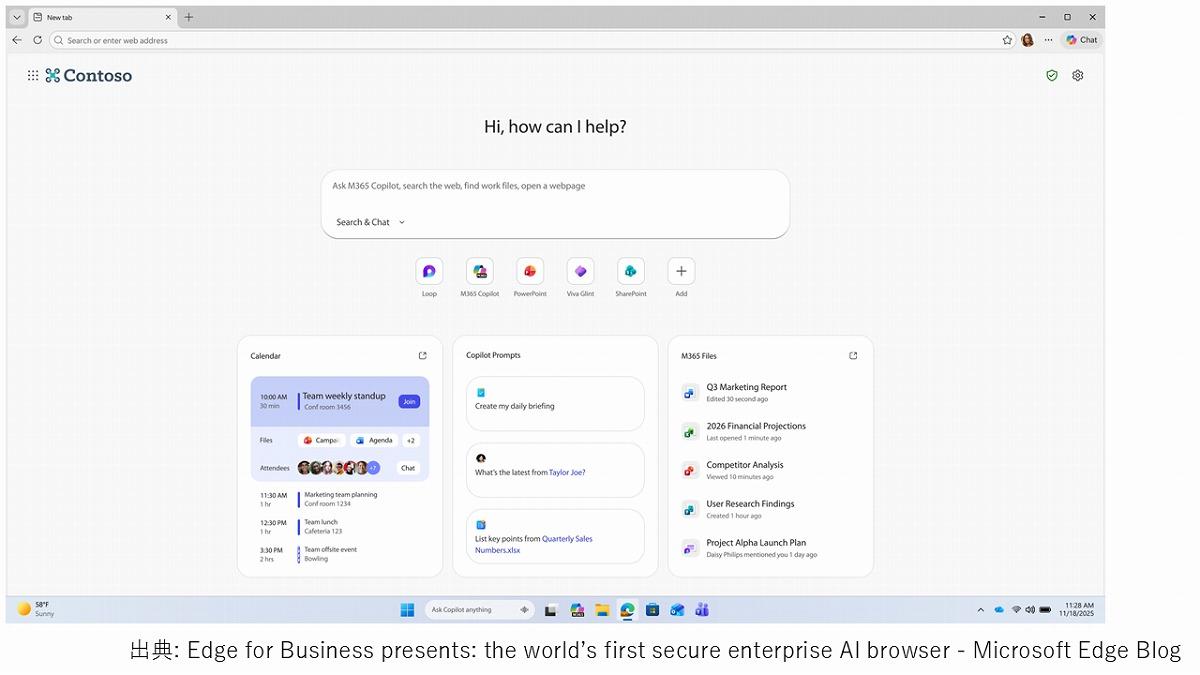
Task: Join the Team weekly standup meeting
Action: point(408,401)
